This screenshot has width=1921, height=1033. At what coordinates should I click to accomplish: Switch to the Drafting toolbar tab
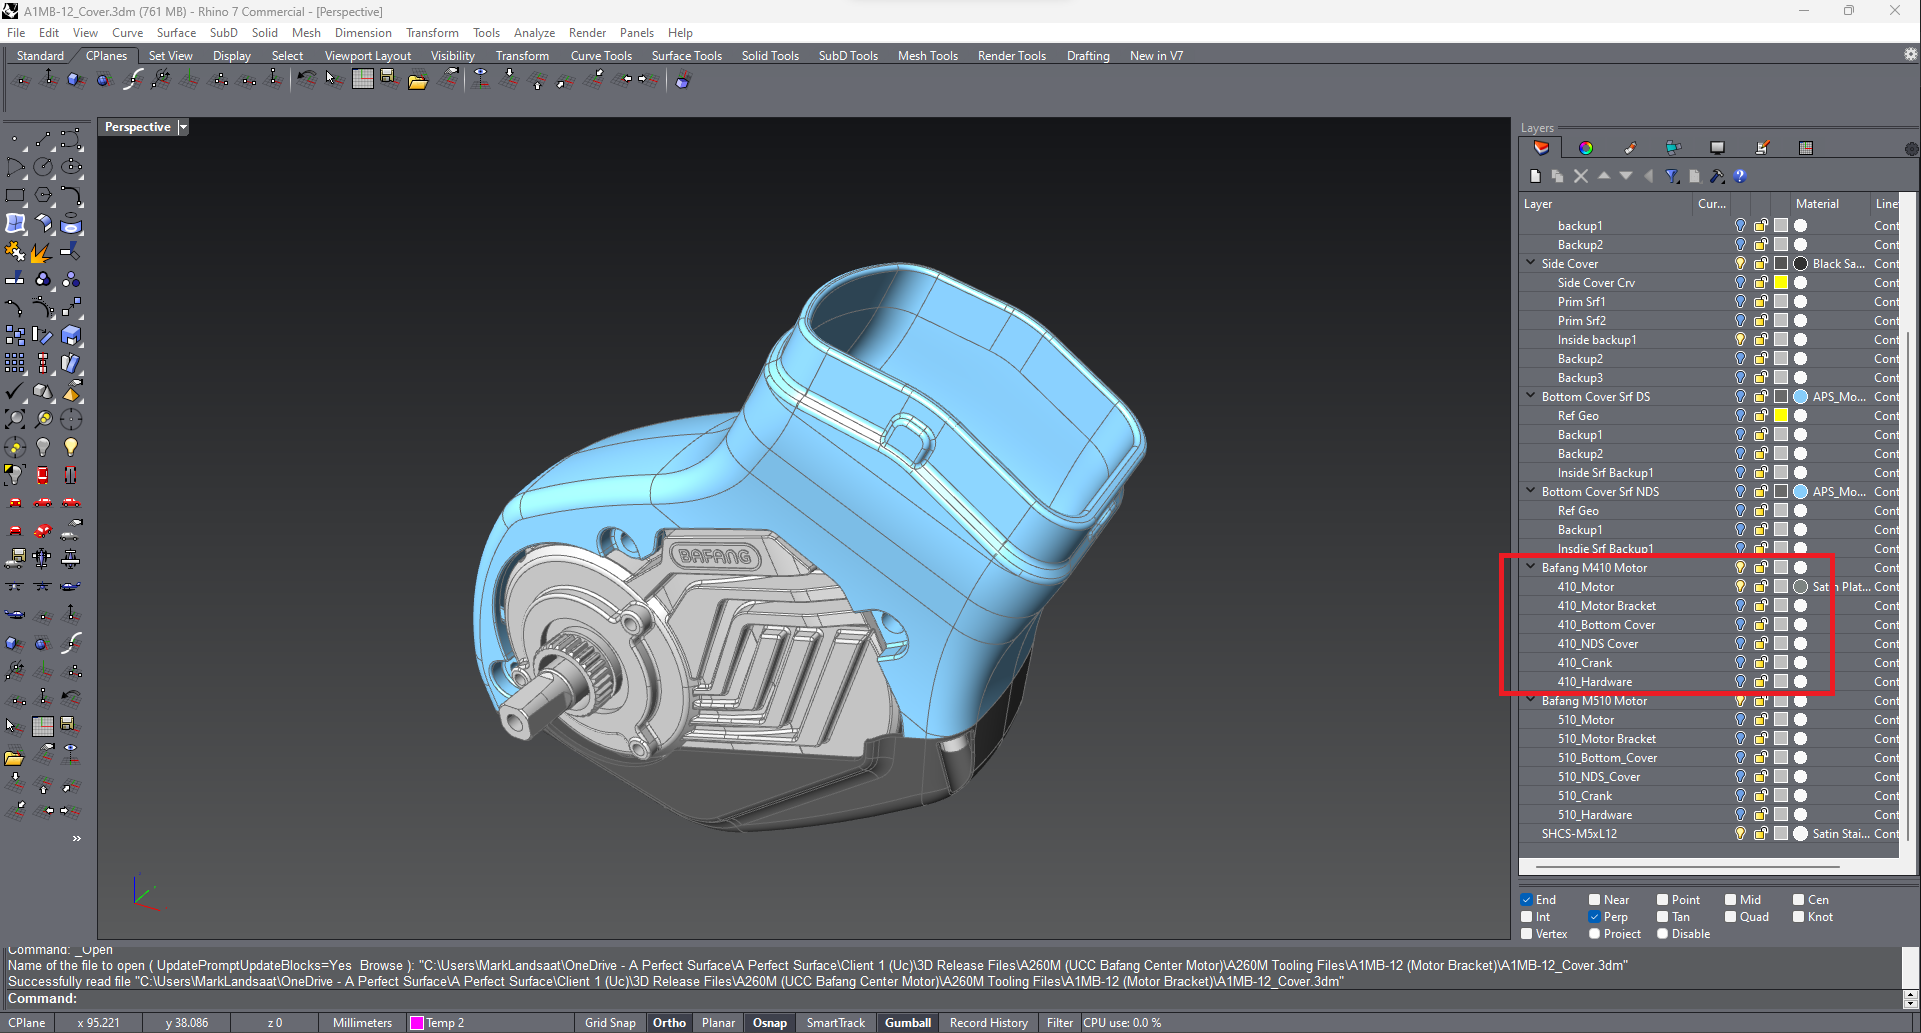point(1088,56)
